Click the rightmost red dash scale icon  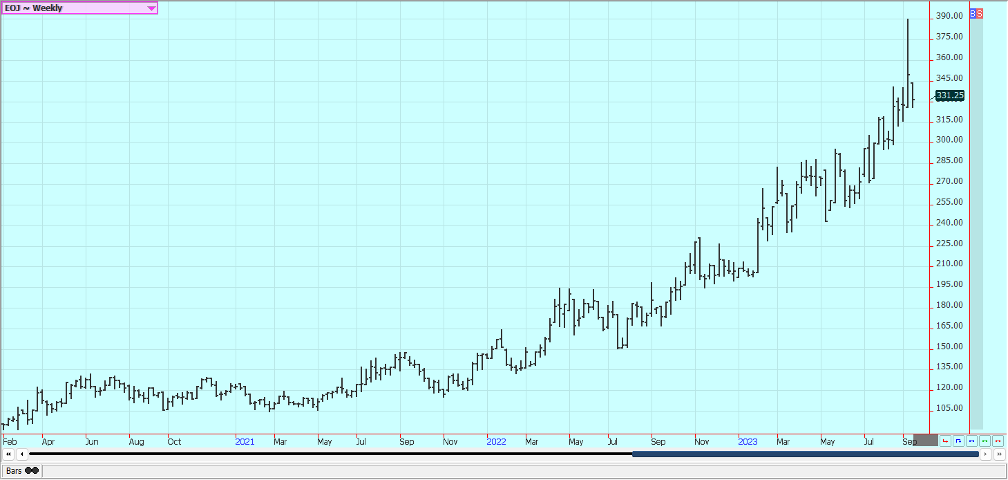point(997,440)
